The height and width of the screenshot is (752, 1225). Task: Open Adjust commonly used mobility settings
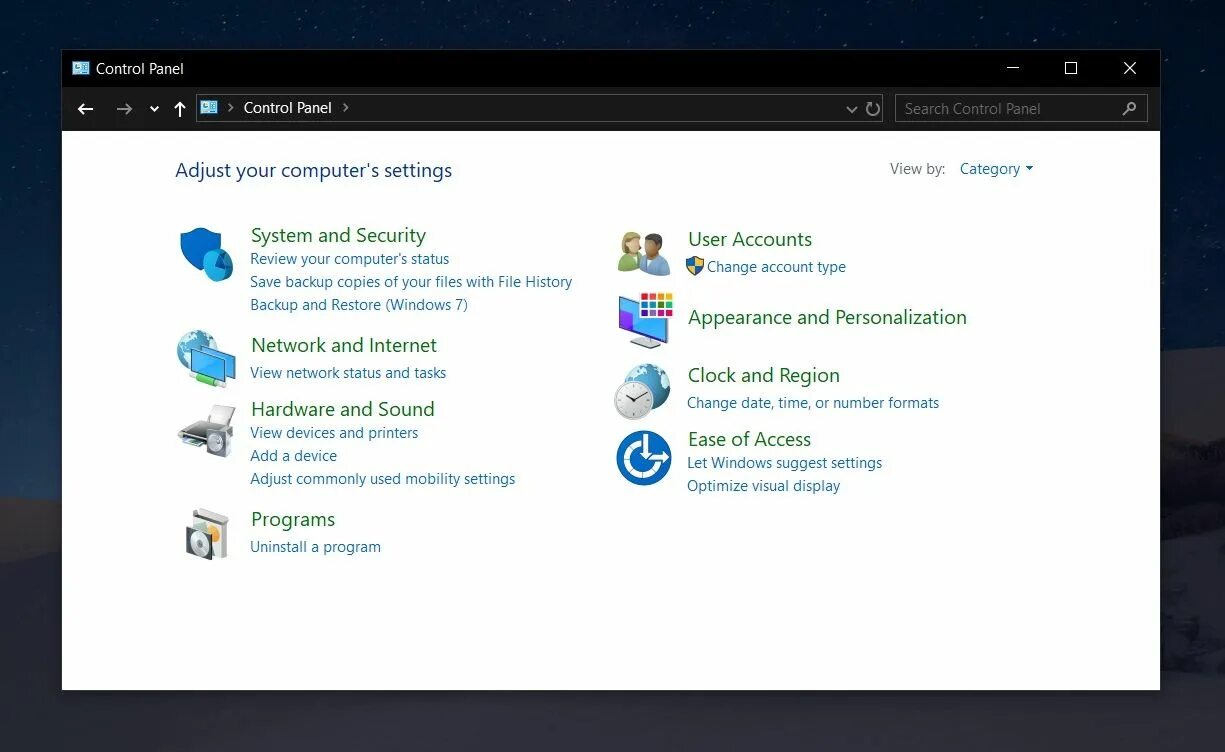click(383, 479)
